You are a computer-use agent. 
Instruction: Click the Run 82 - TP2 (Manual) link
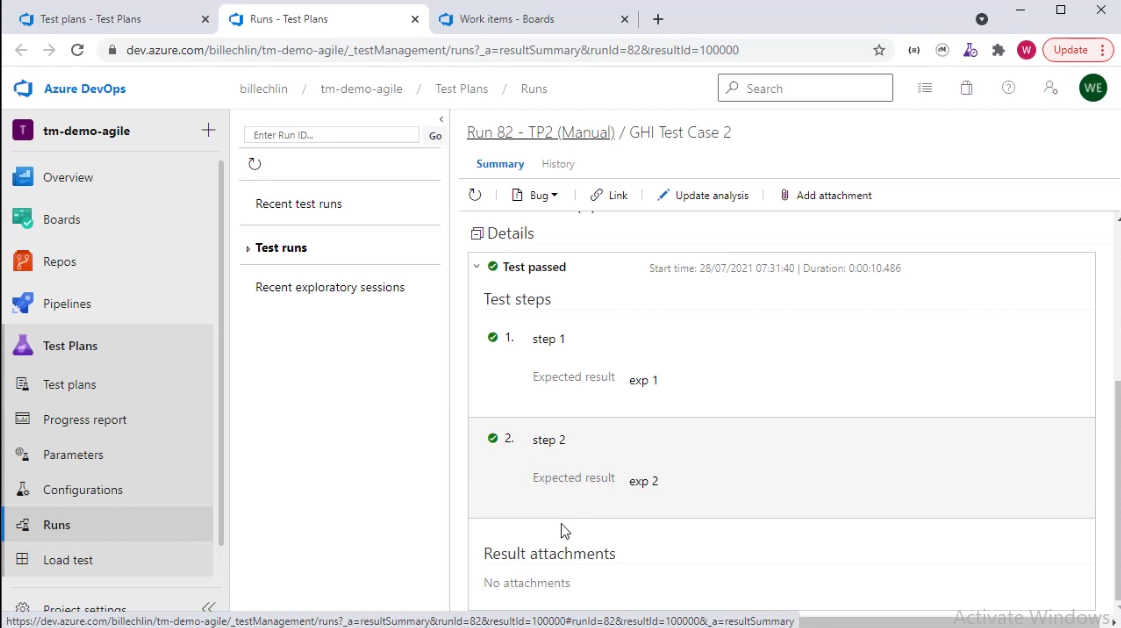(540, 132)
